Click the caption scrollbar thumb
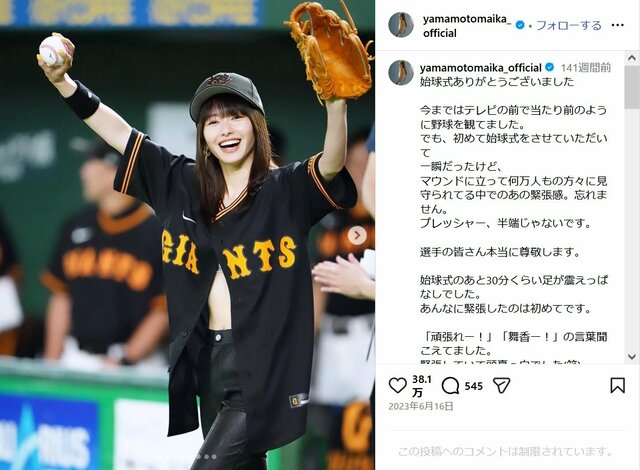 click(632, 88)
